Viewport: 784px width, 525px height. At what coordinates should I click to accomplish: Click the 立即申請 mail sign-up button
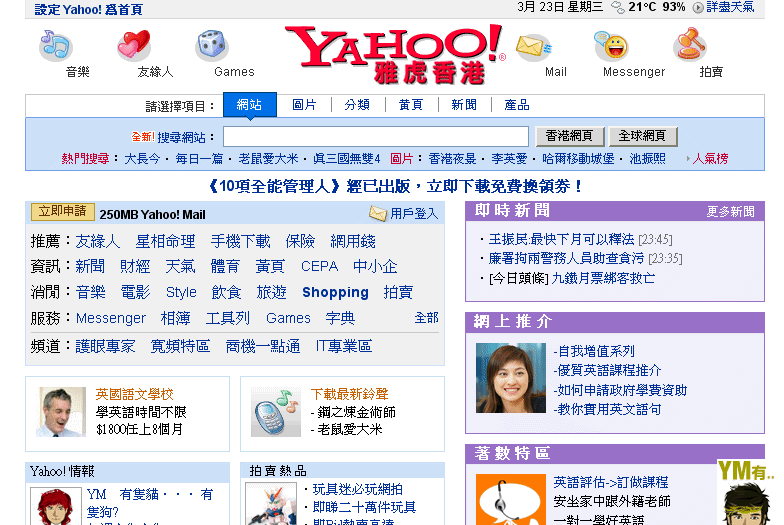point(62,212)
